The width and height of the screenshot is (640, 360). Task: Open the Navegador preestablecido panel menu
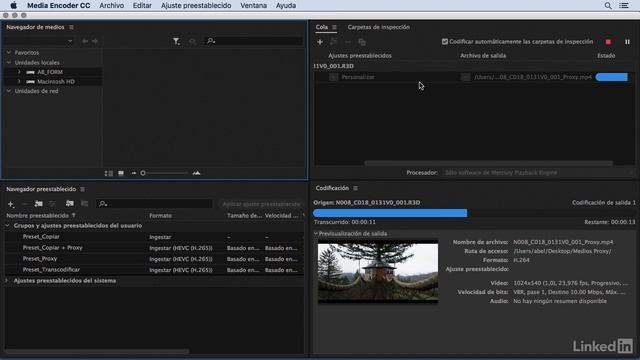coord(82,189)
